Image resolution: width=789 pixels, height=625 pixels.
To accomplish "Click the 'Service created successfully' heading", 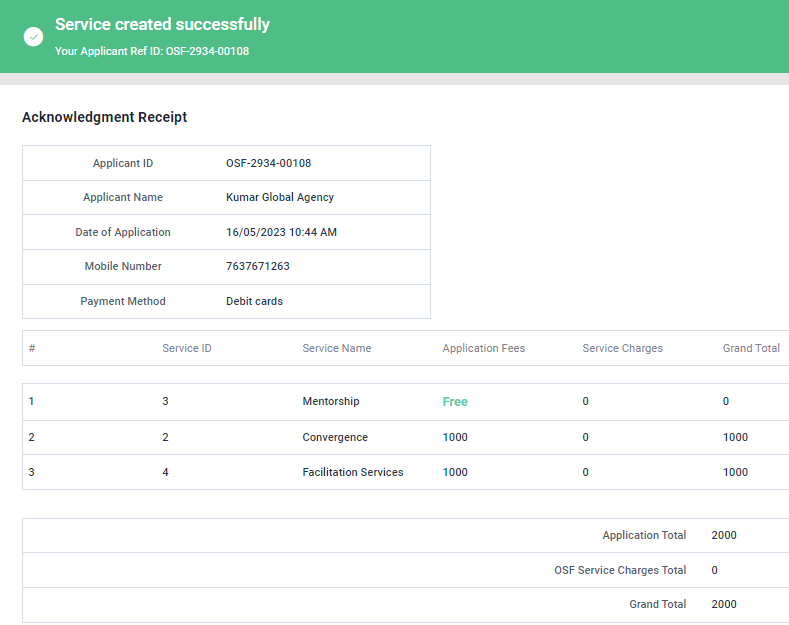I will [162, 24].
